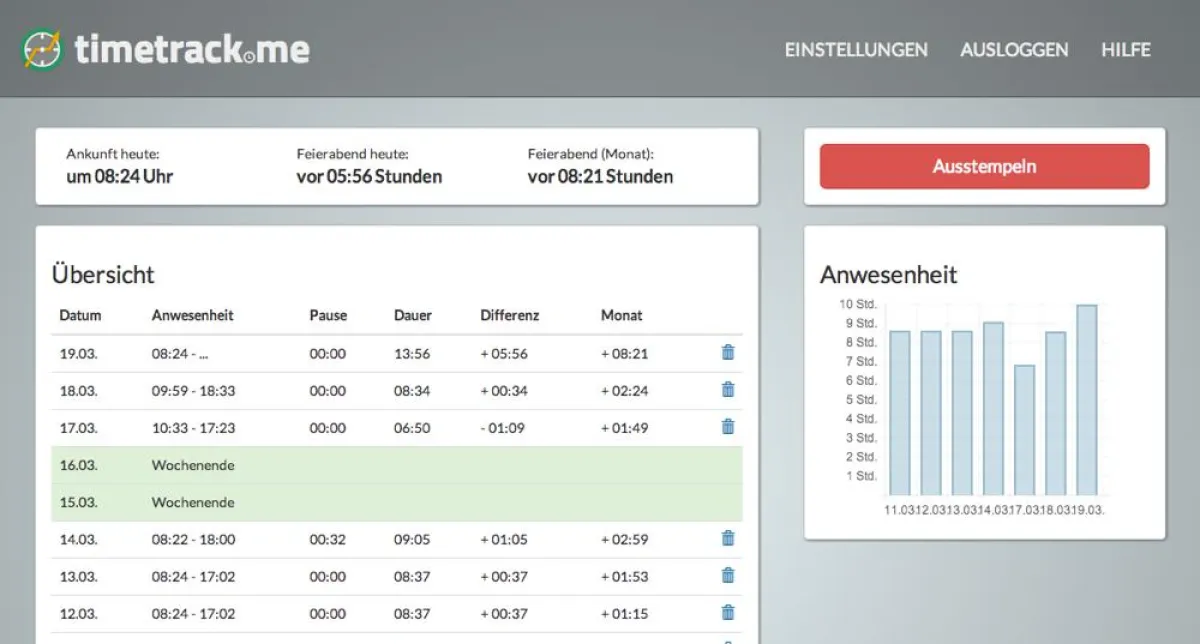Delete the 12.03 entry
Screen dimensions: 1200x644
point(727,613)
